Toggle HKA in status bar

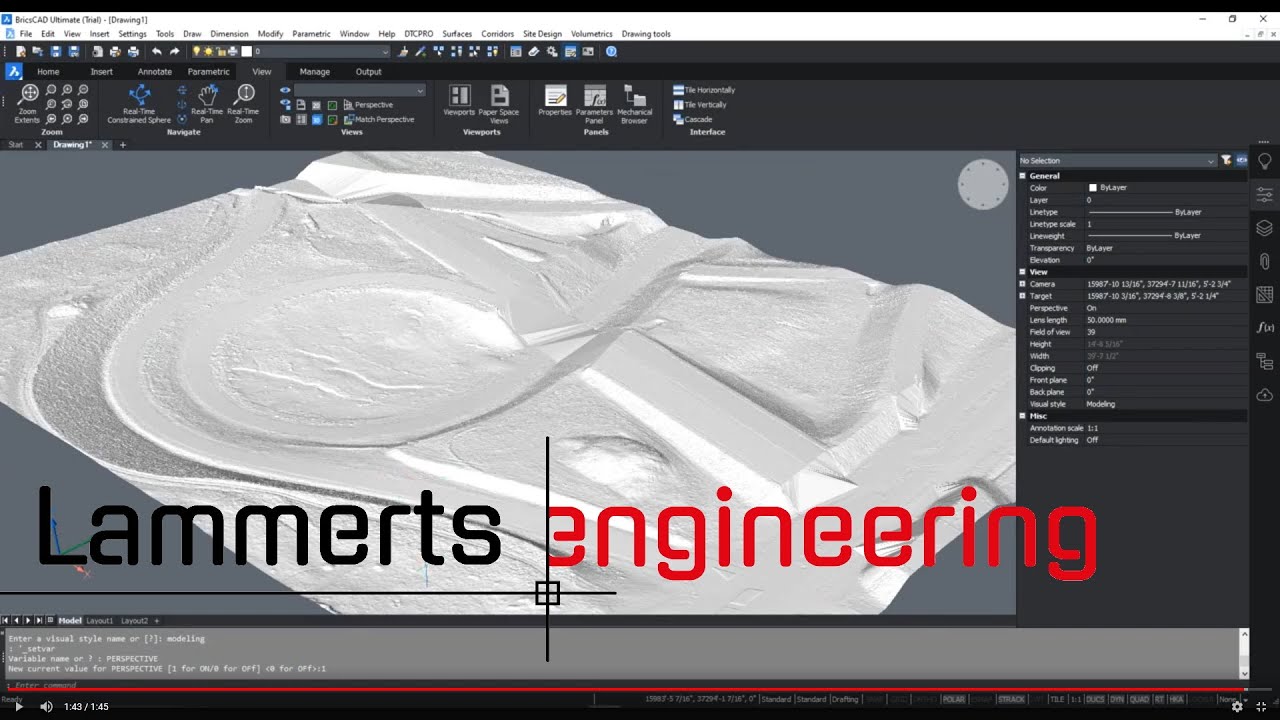1176,699
